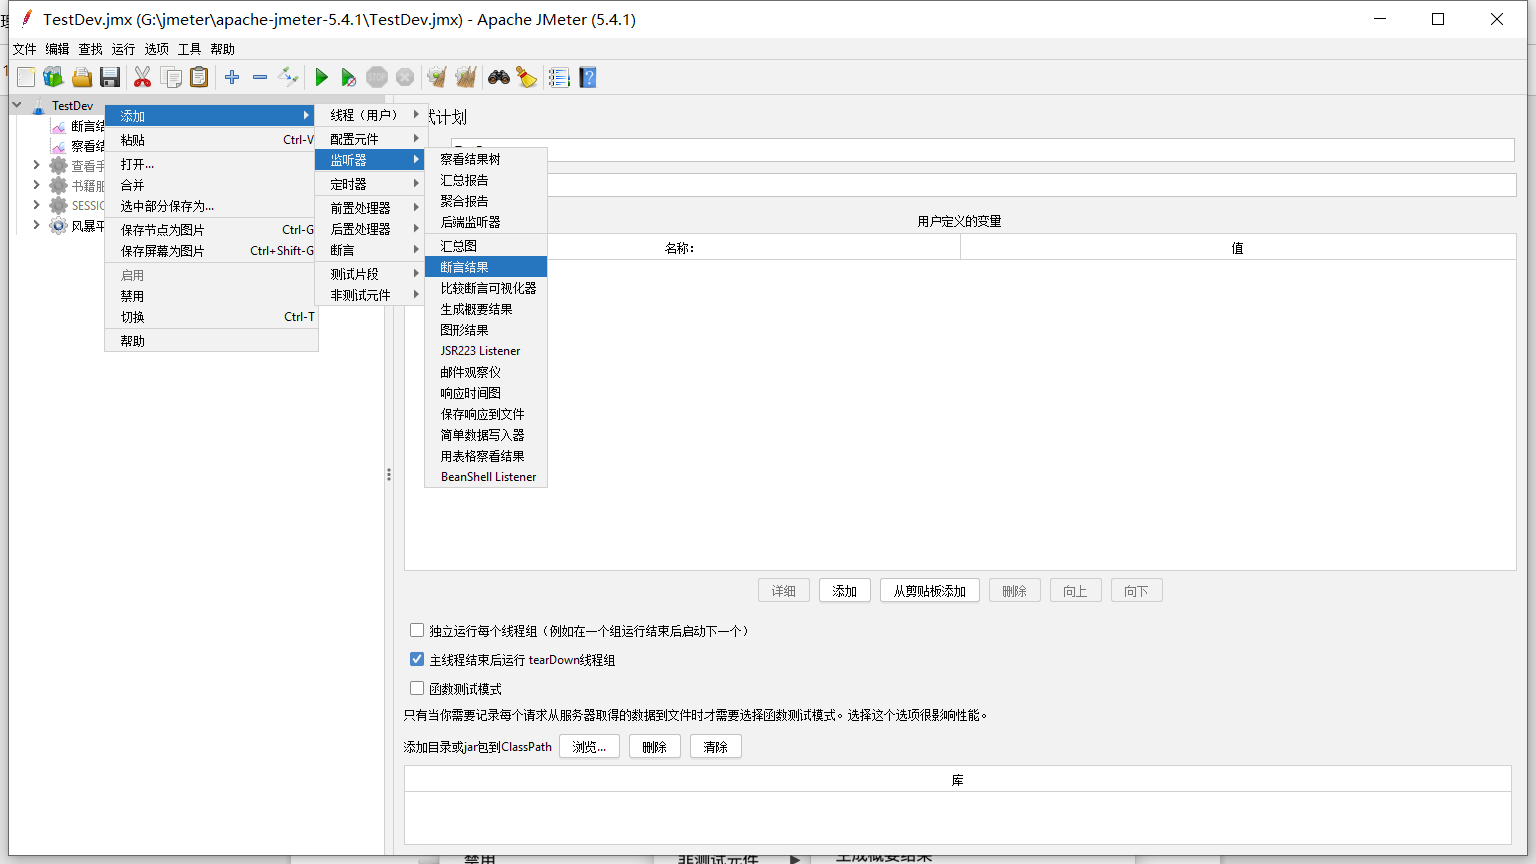Cut selection using the scissors icon

pos(142,77)
